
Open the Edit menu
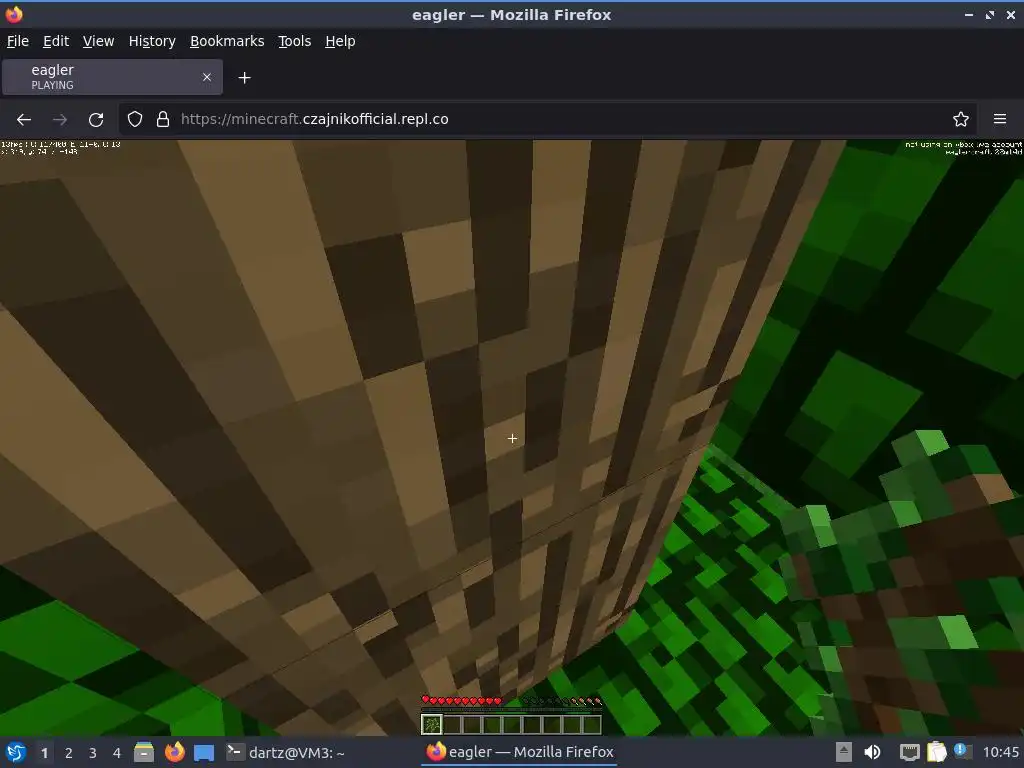coord(56,41)
